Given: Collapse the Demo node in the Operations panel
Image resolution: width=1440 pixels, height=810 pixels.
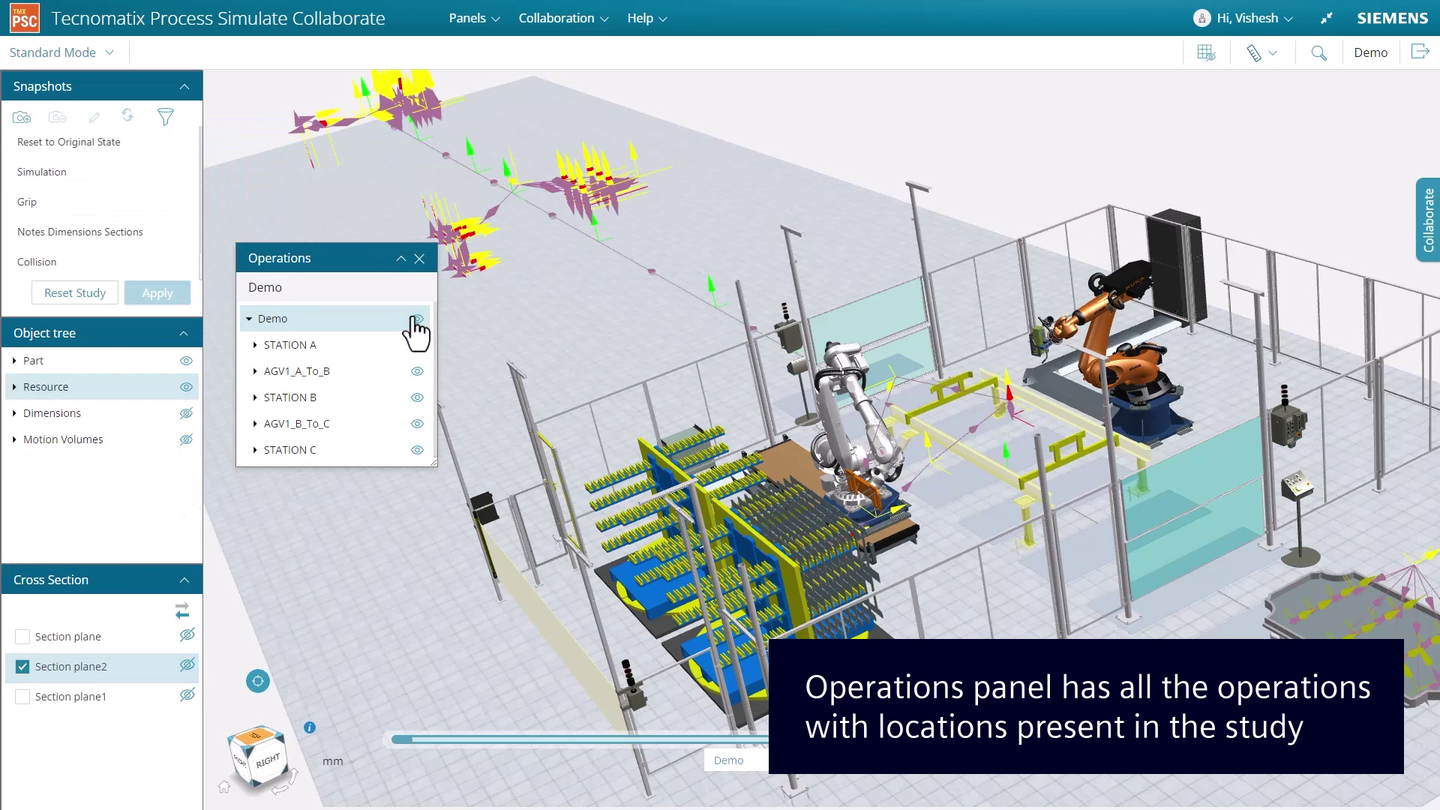Looking at the screenshot, I should 248,318.
